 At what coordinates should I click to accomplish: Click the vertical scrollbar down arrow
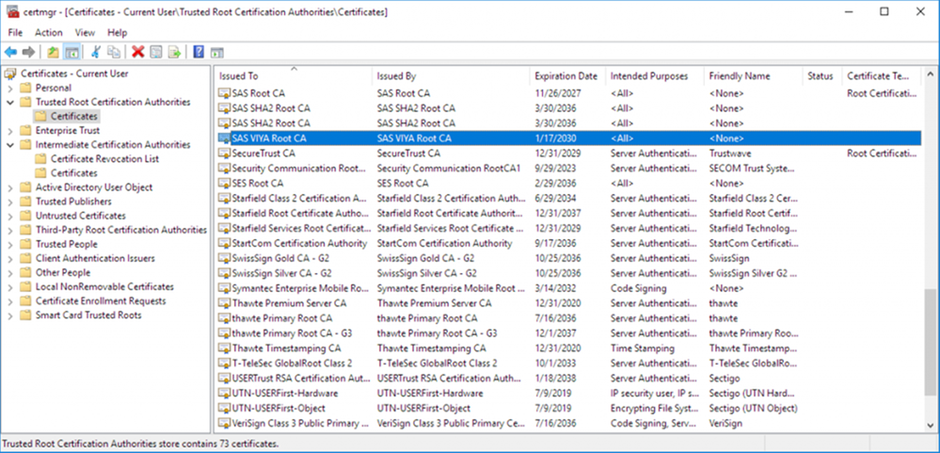point(931,424)
